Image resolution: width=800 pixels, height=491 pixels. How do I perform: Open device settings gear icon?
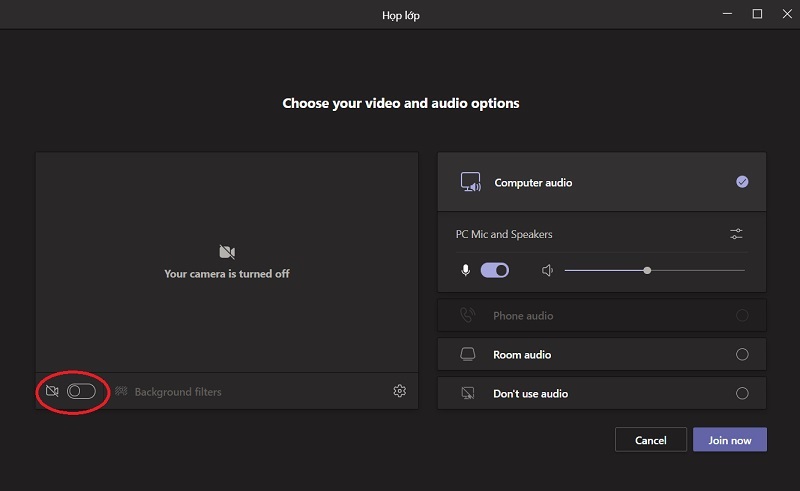[x=400, y=391]
